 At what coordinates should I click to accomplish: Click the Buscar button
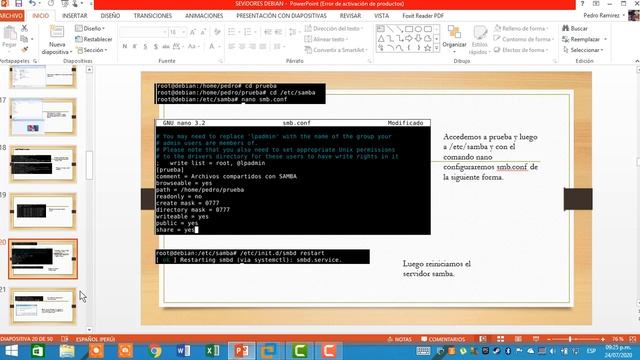pyautogui.click(x=575, y=29)
